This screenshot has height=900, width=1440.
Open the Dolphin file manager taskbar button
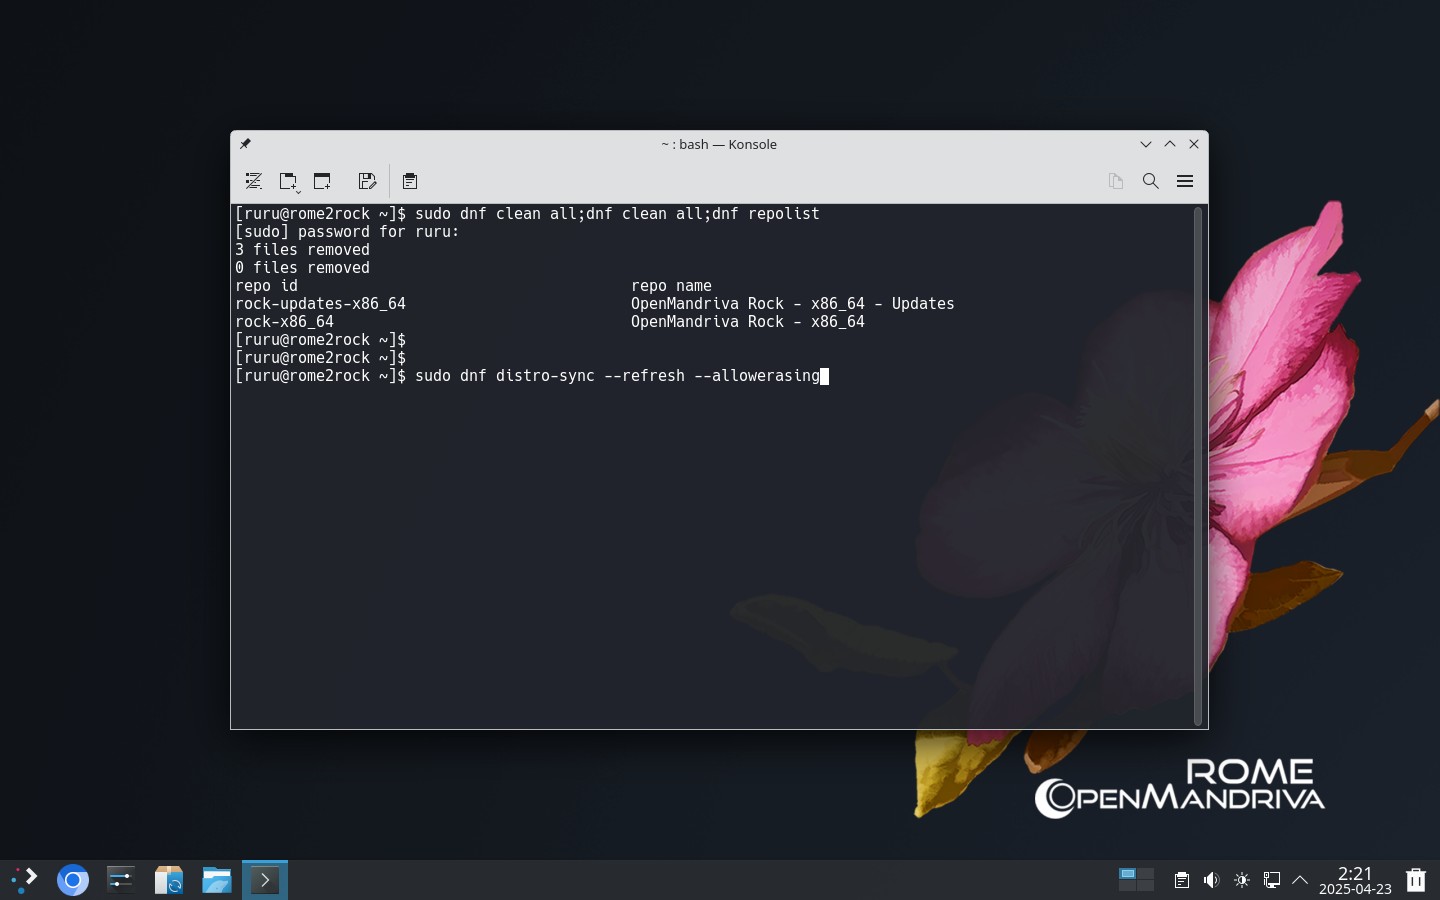[x=217, y=880]
